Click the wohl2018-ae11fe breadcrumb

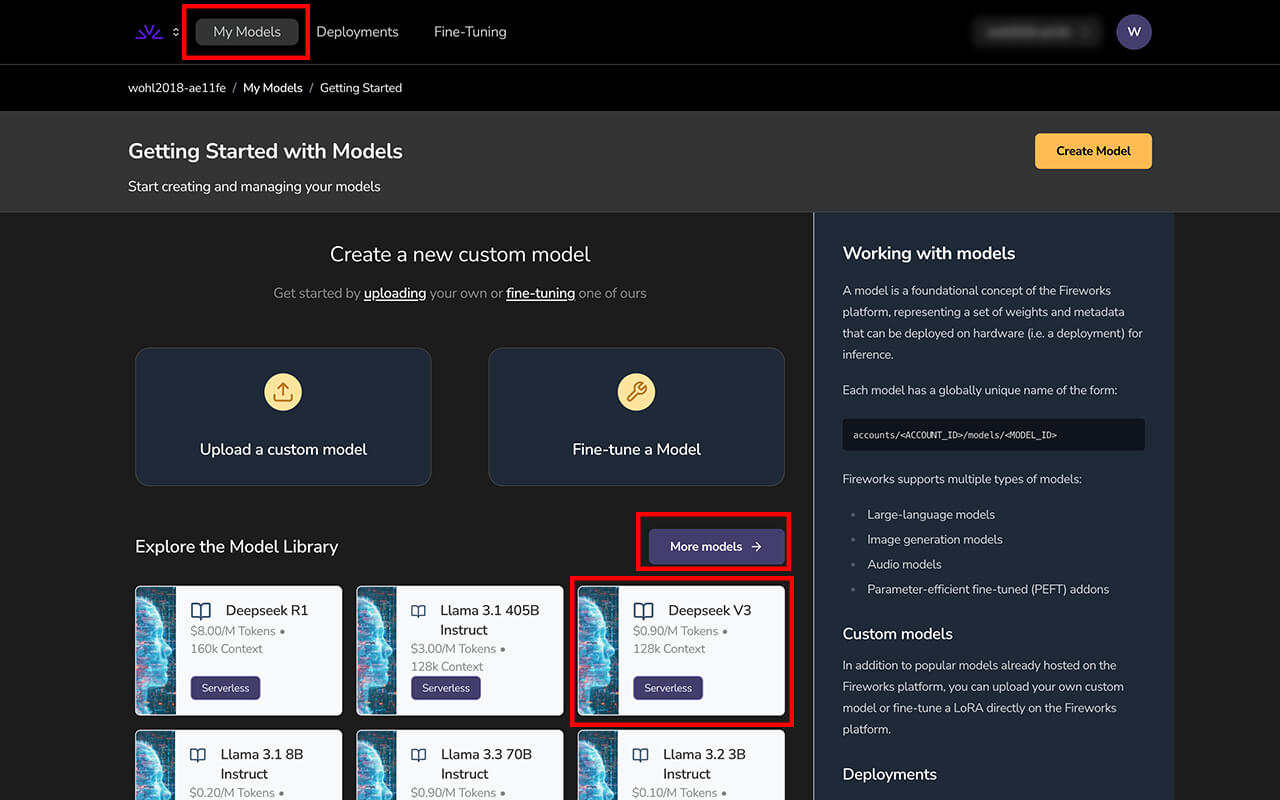177,88
